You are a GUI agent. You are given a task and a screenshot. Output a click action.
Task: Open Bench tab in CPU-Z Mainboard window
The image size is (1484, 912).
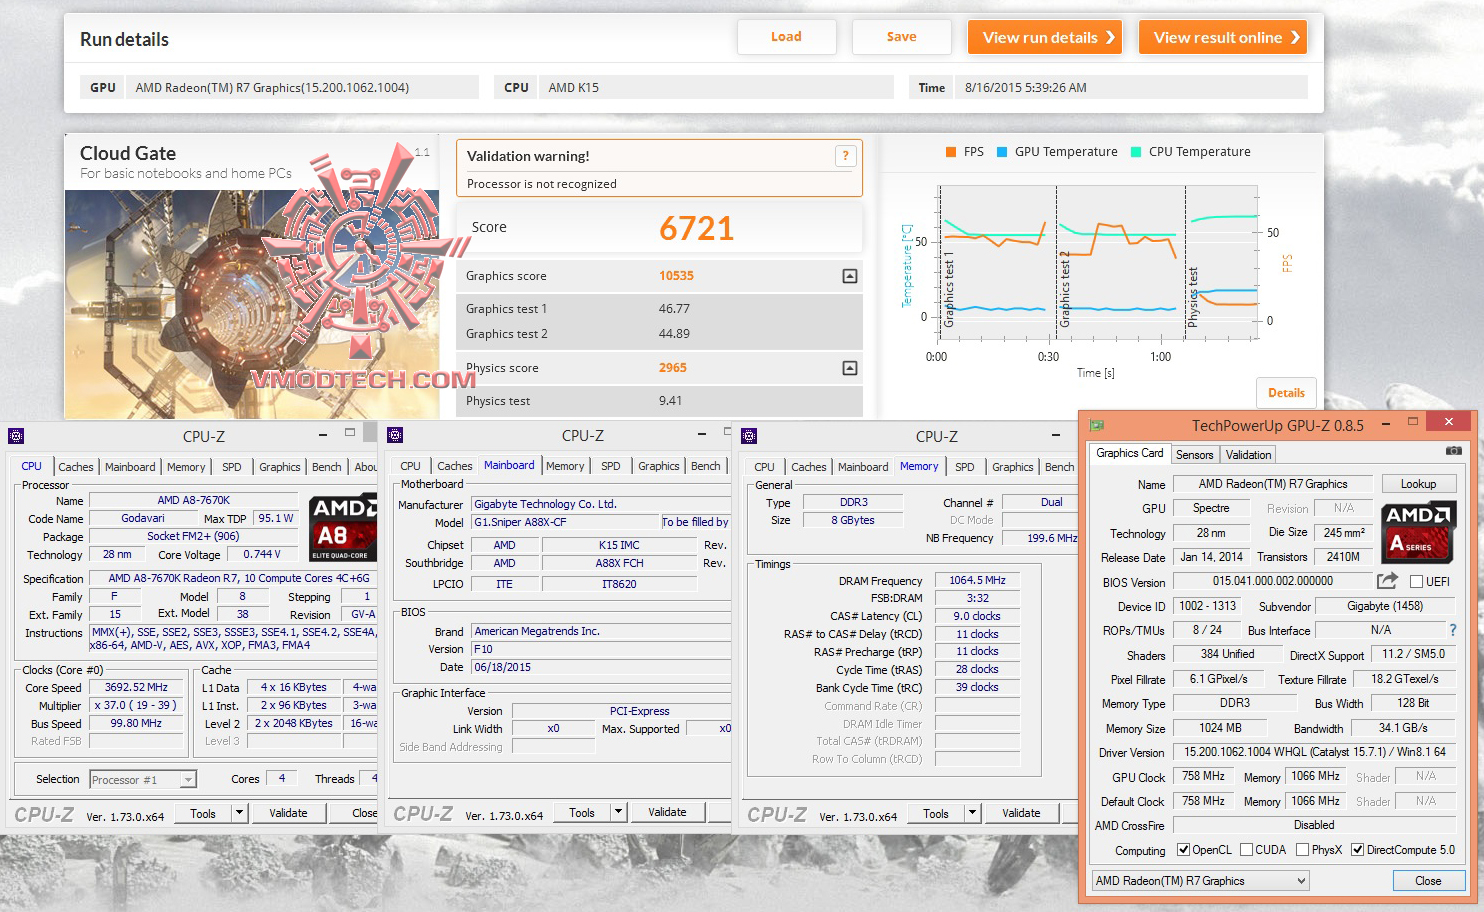click(x=706, y=467)
